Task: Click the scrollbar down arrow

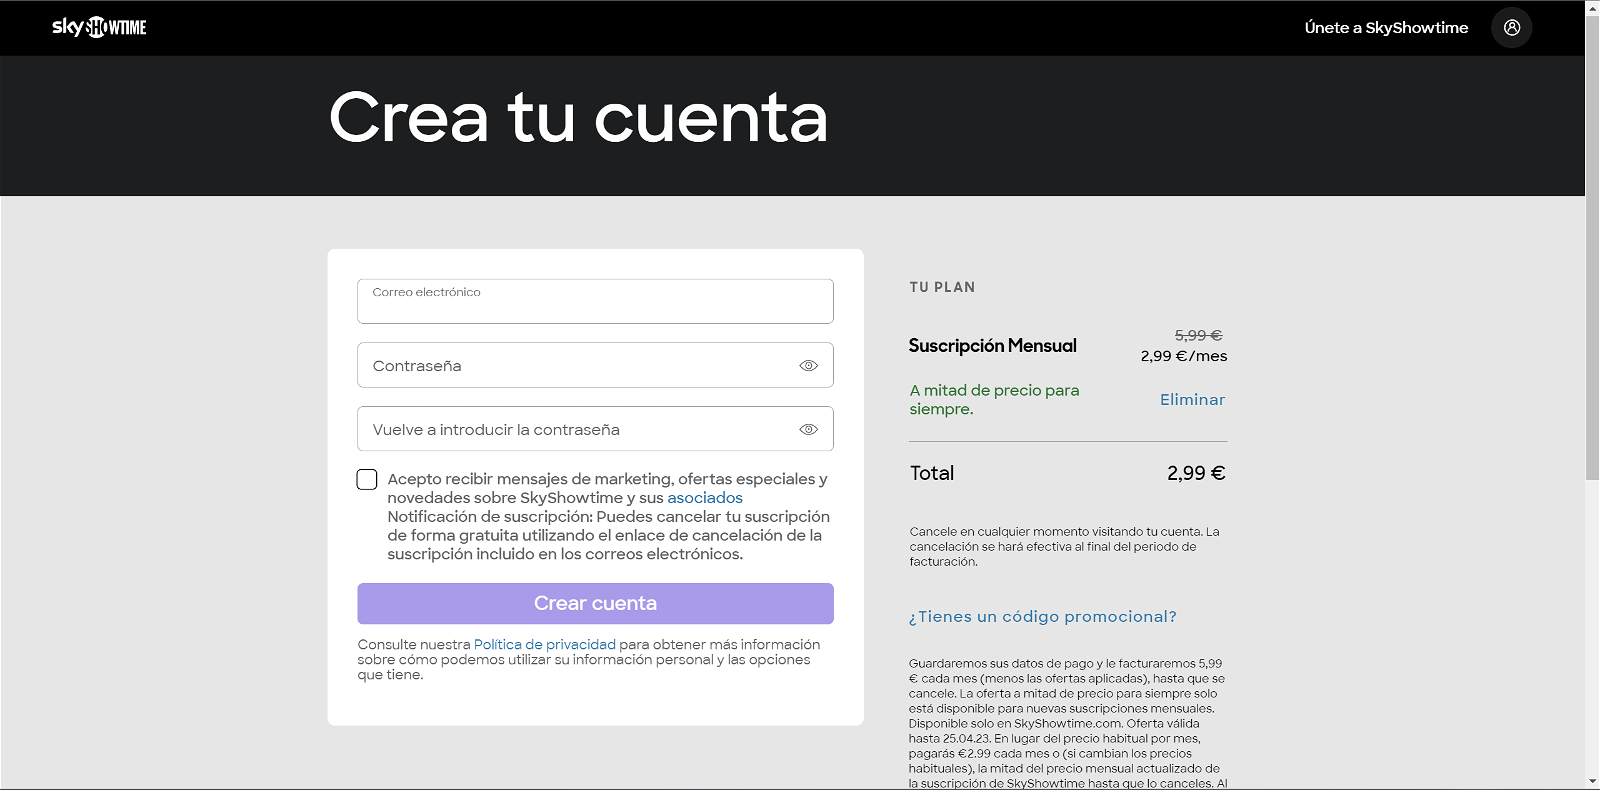Action: pos(1592,781)
